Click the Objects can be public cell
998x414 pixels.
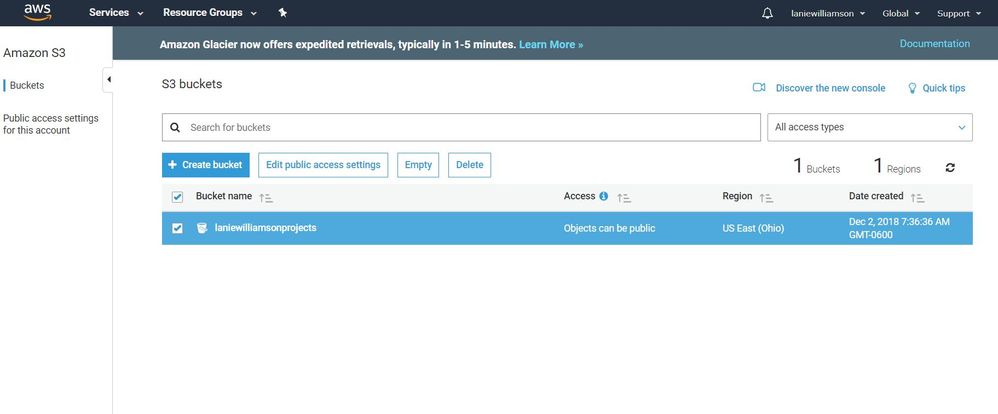pos(609,228)
